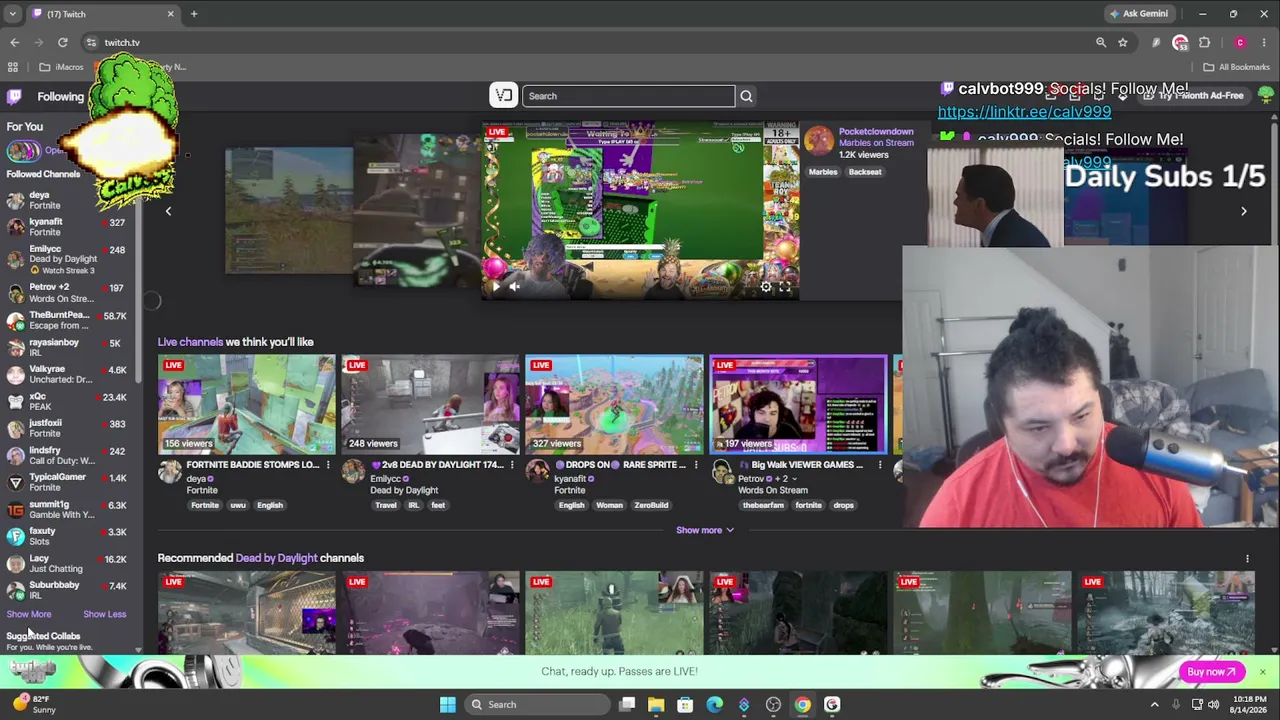Expand Show more live channels
The width and height of the screenshot is (1280, 720).
click(705, 530)
